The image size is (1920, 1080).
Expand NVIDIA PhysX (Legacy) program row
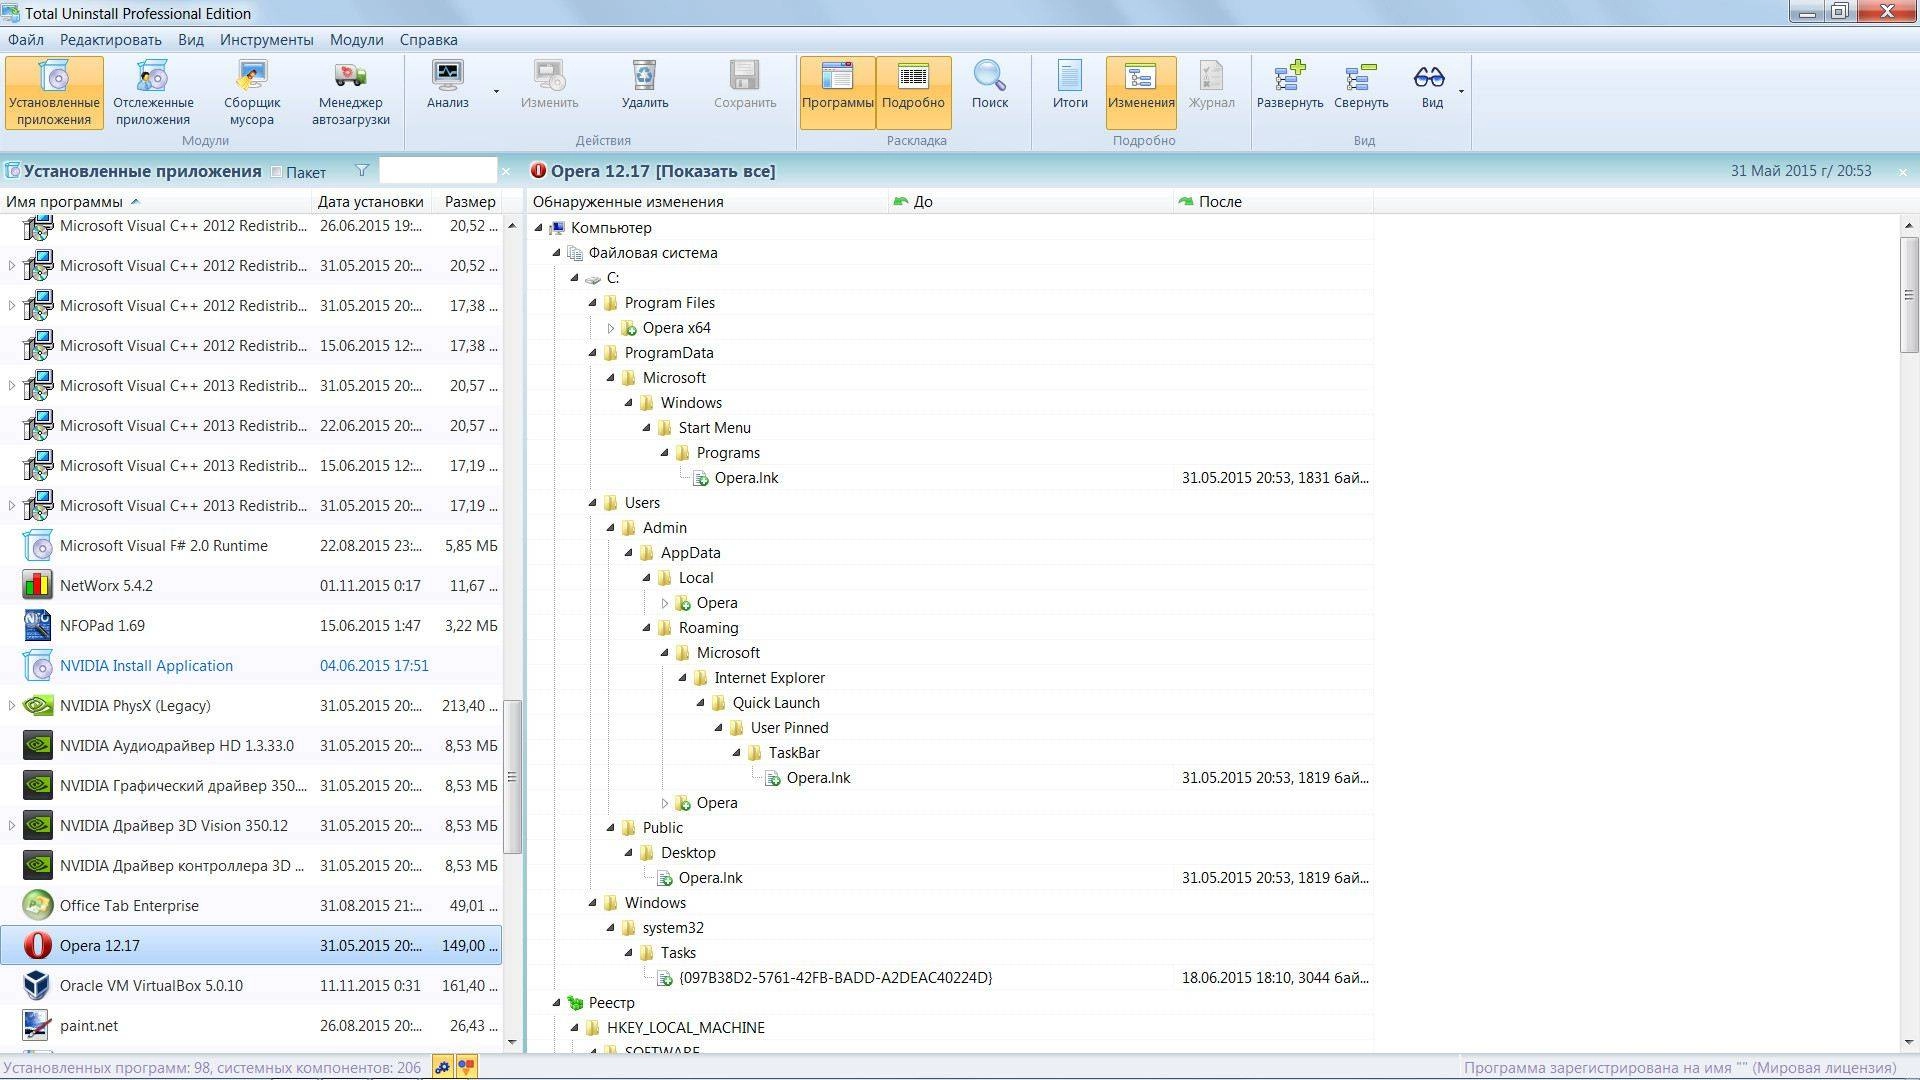click(x=11, y=705)
